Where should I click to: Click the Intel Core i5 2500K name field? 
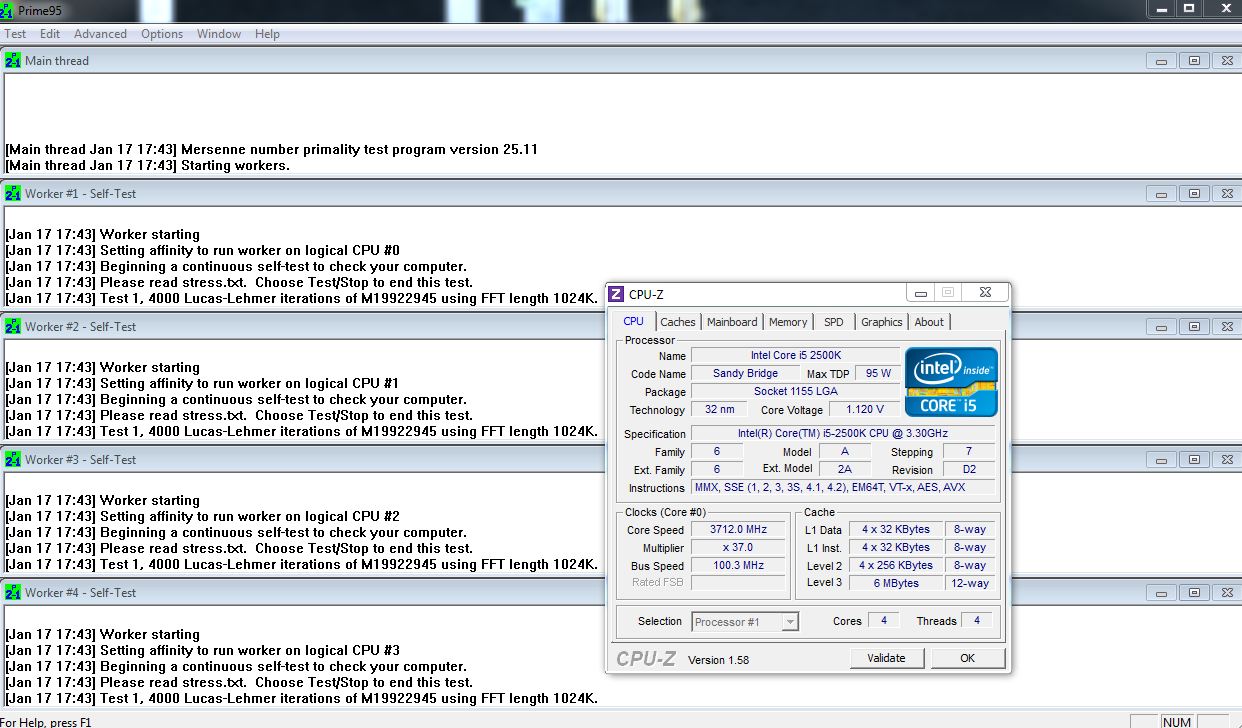796,356
